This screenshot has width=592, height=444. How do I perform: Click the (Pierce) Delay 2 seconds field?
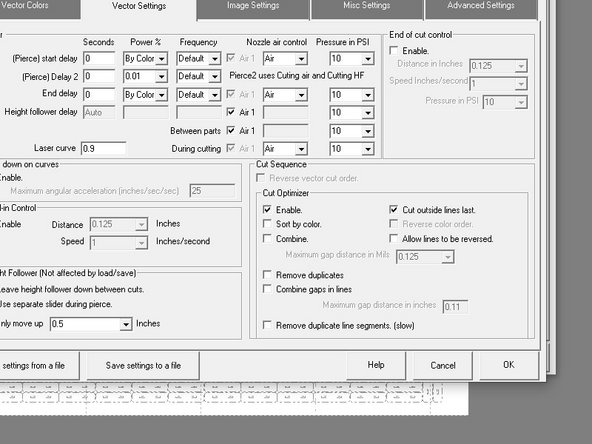tap(99, 76)
